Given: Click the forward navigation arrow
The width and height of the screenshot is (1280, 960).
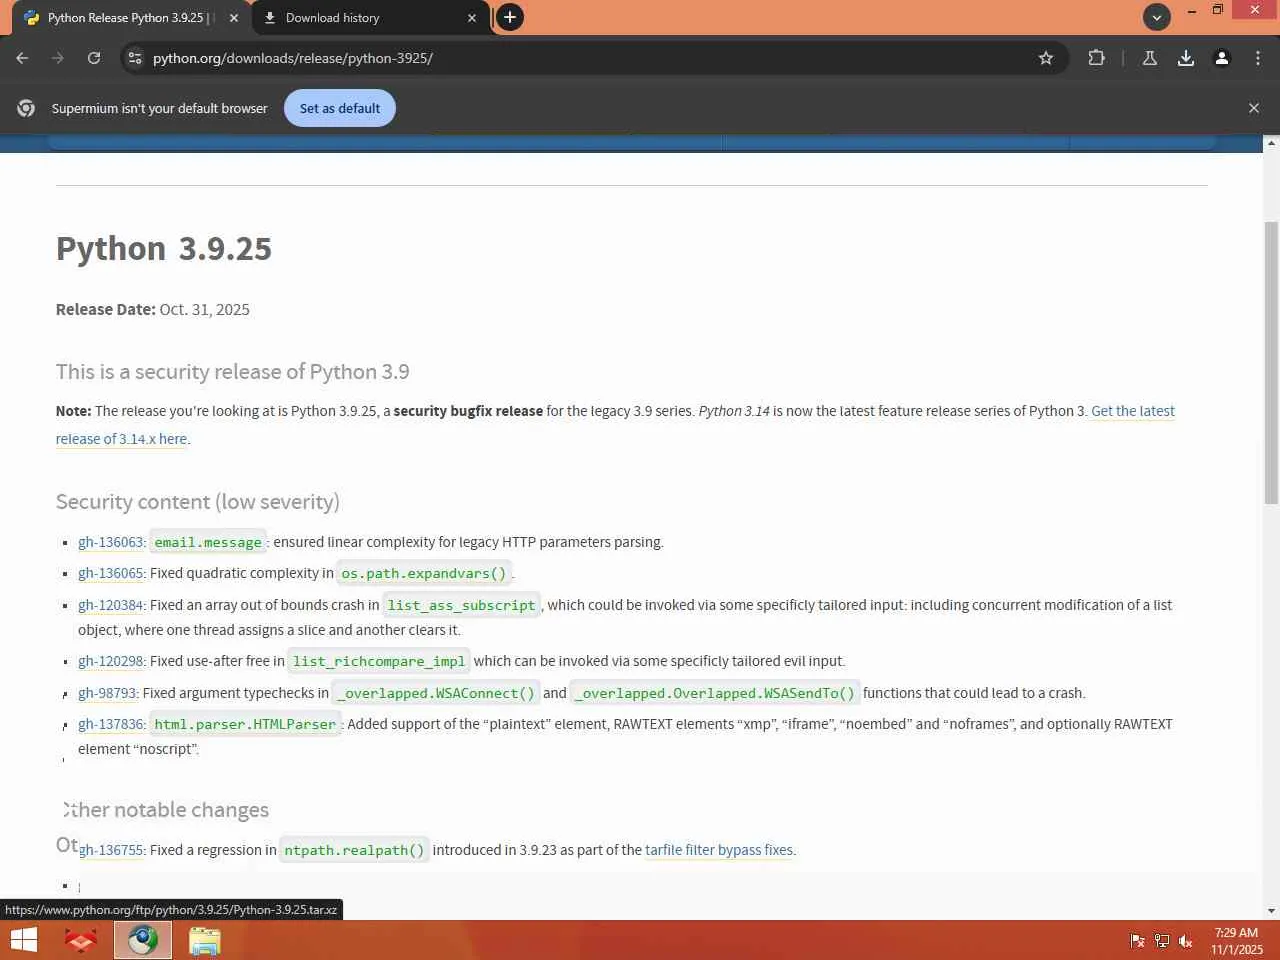Looking at the screenshot, I should point(58,58).
